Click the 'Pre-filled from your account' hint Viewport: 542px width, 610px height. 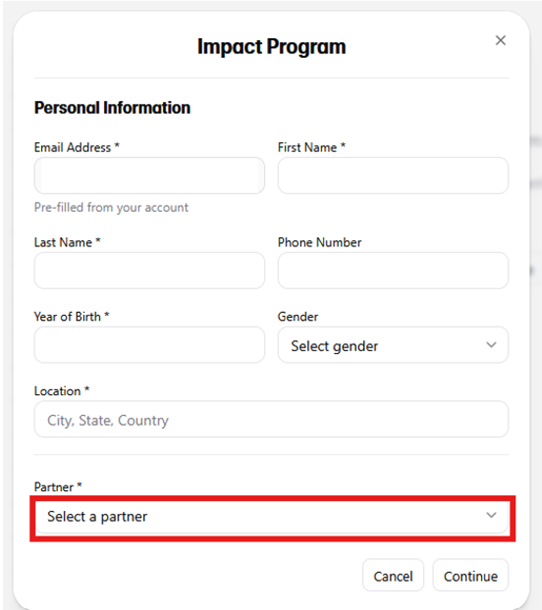(111, 207)
